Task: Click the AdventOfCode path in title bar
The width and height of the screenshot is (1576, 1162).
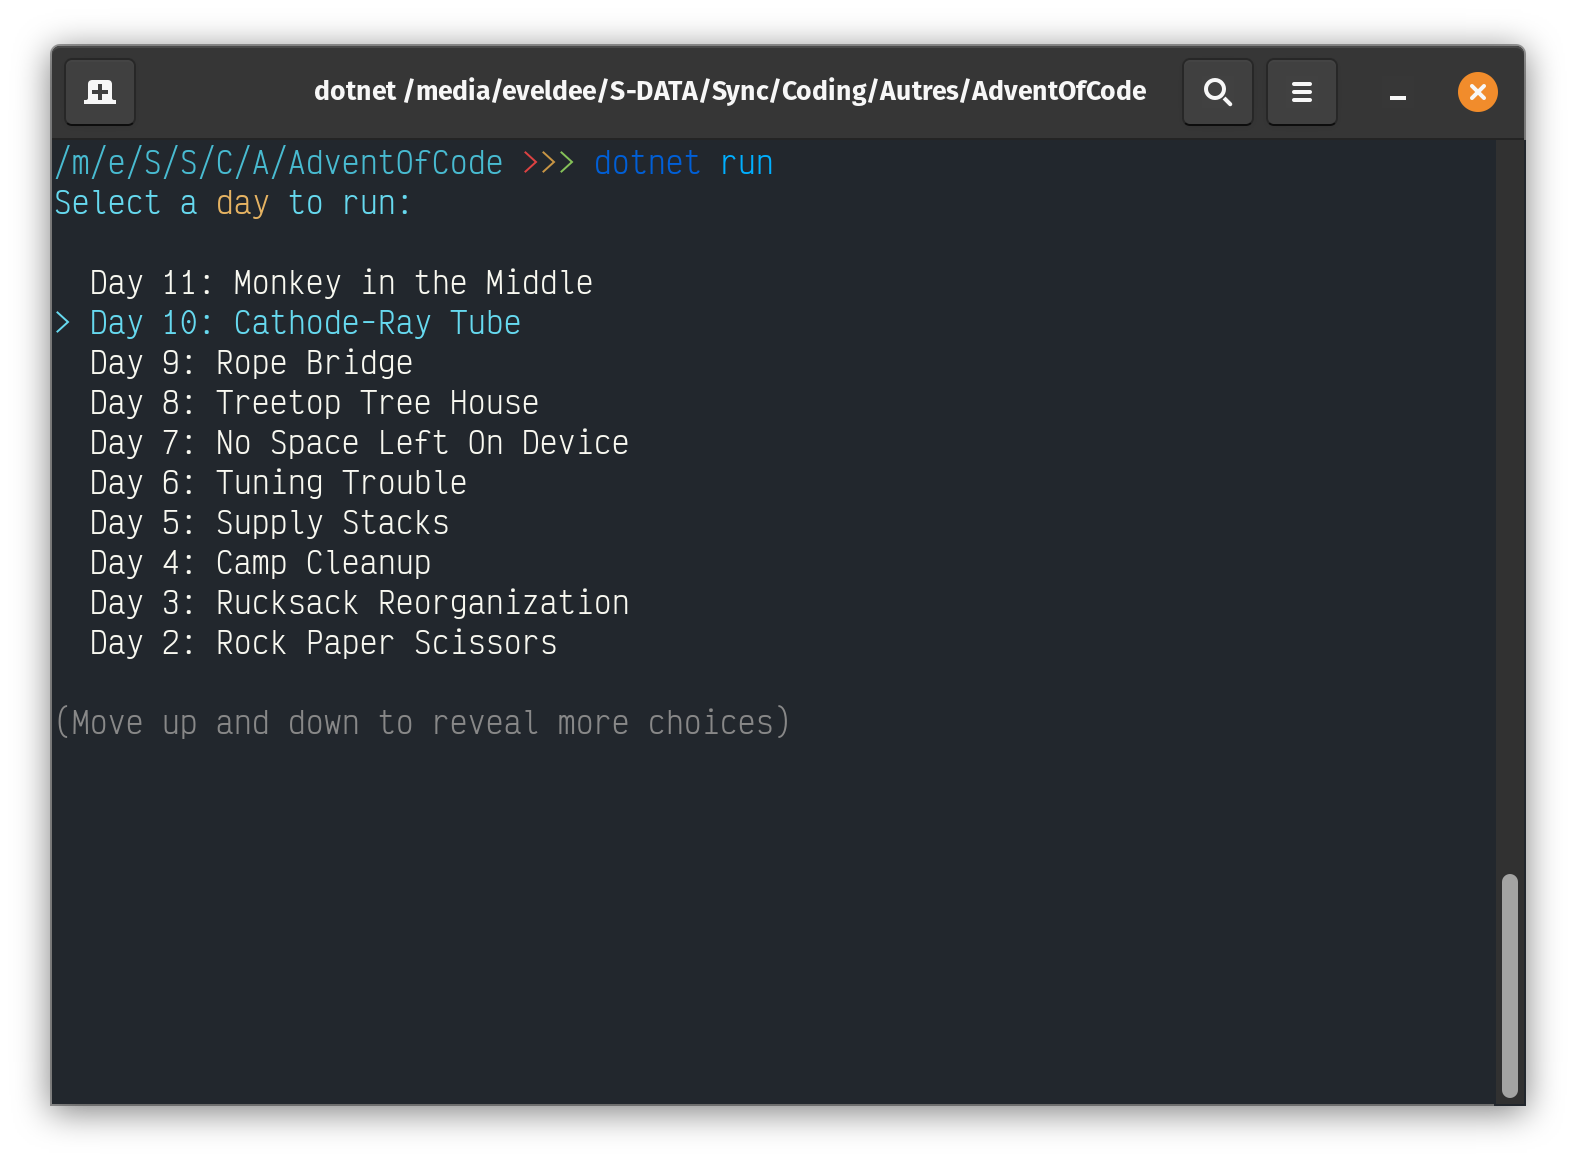Action: coord(730,91)
